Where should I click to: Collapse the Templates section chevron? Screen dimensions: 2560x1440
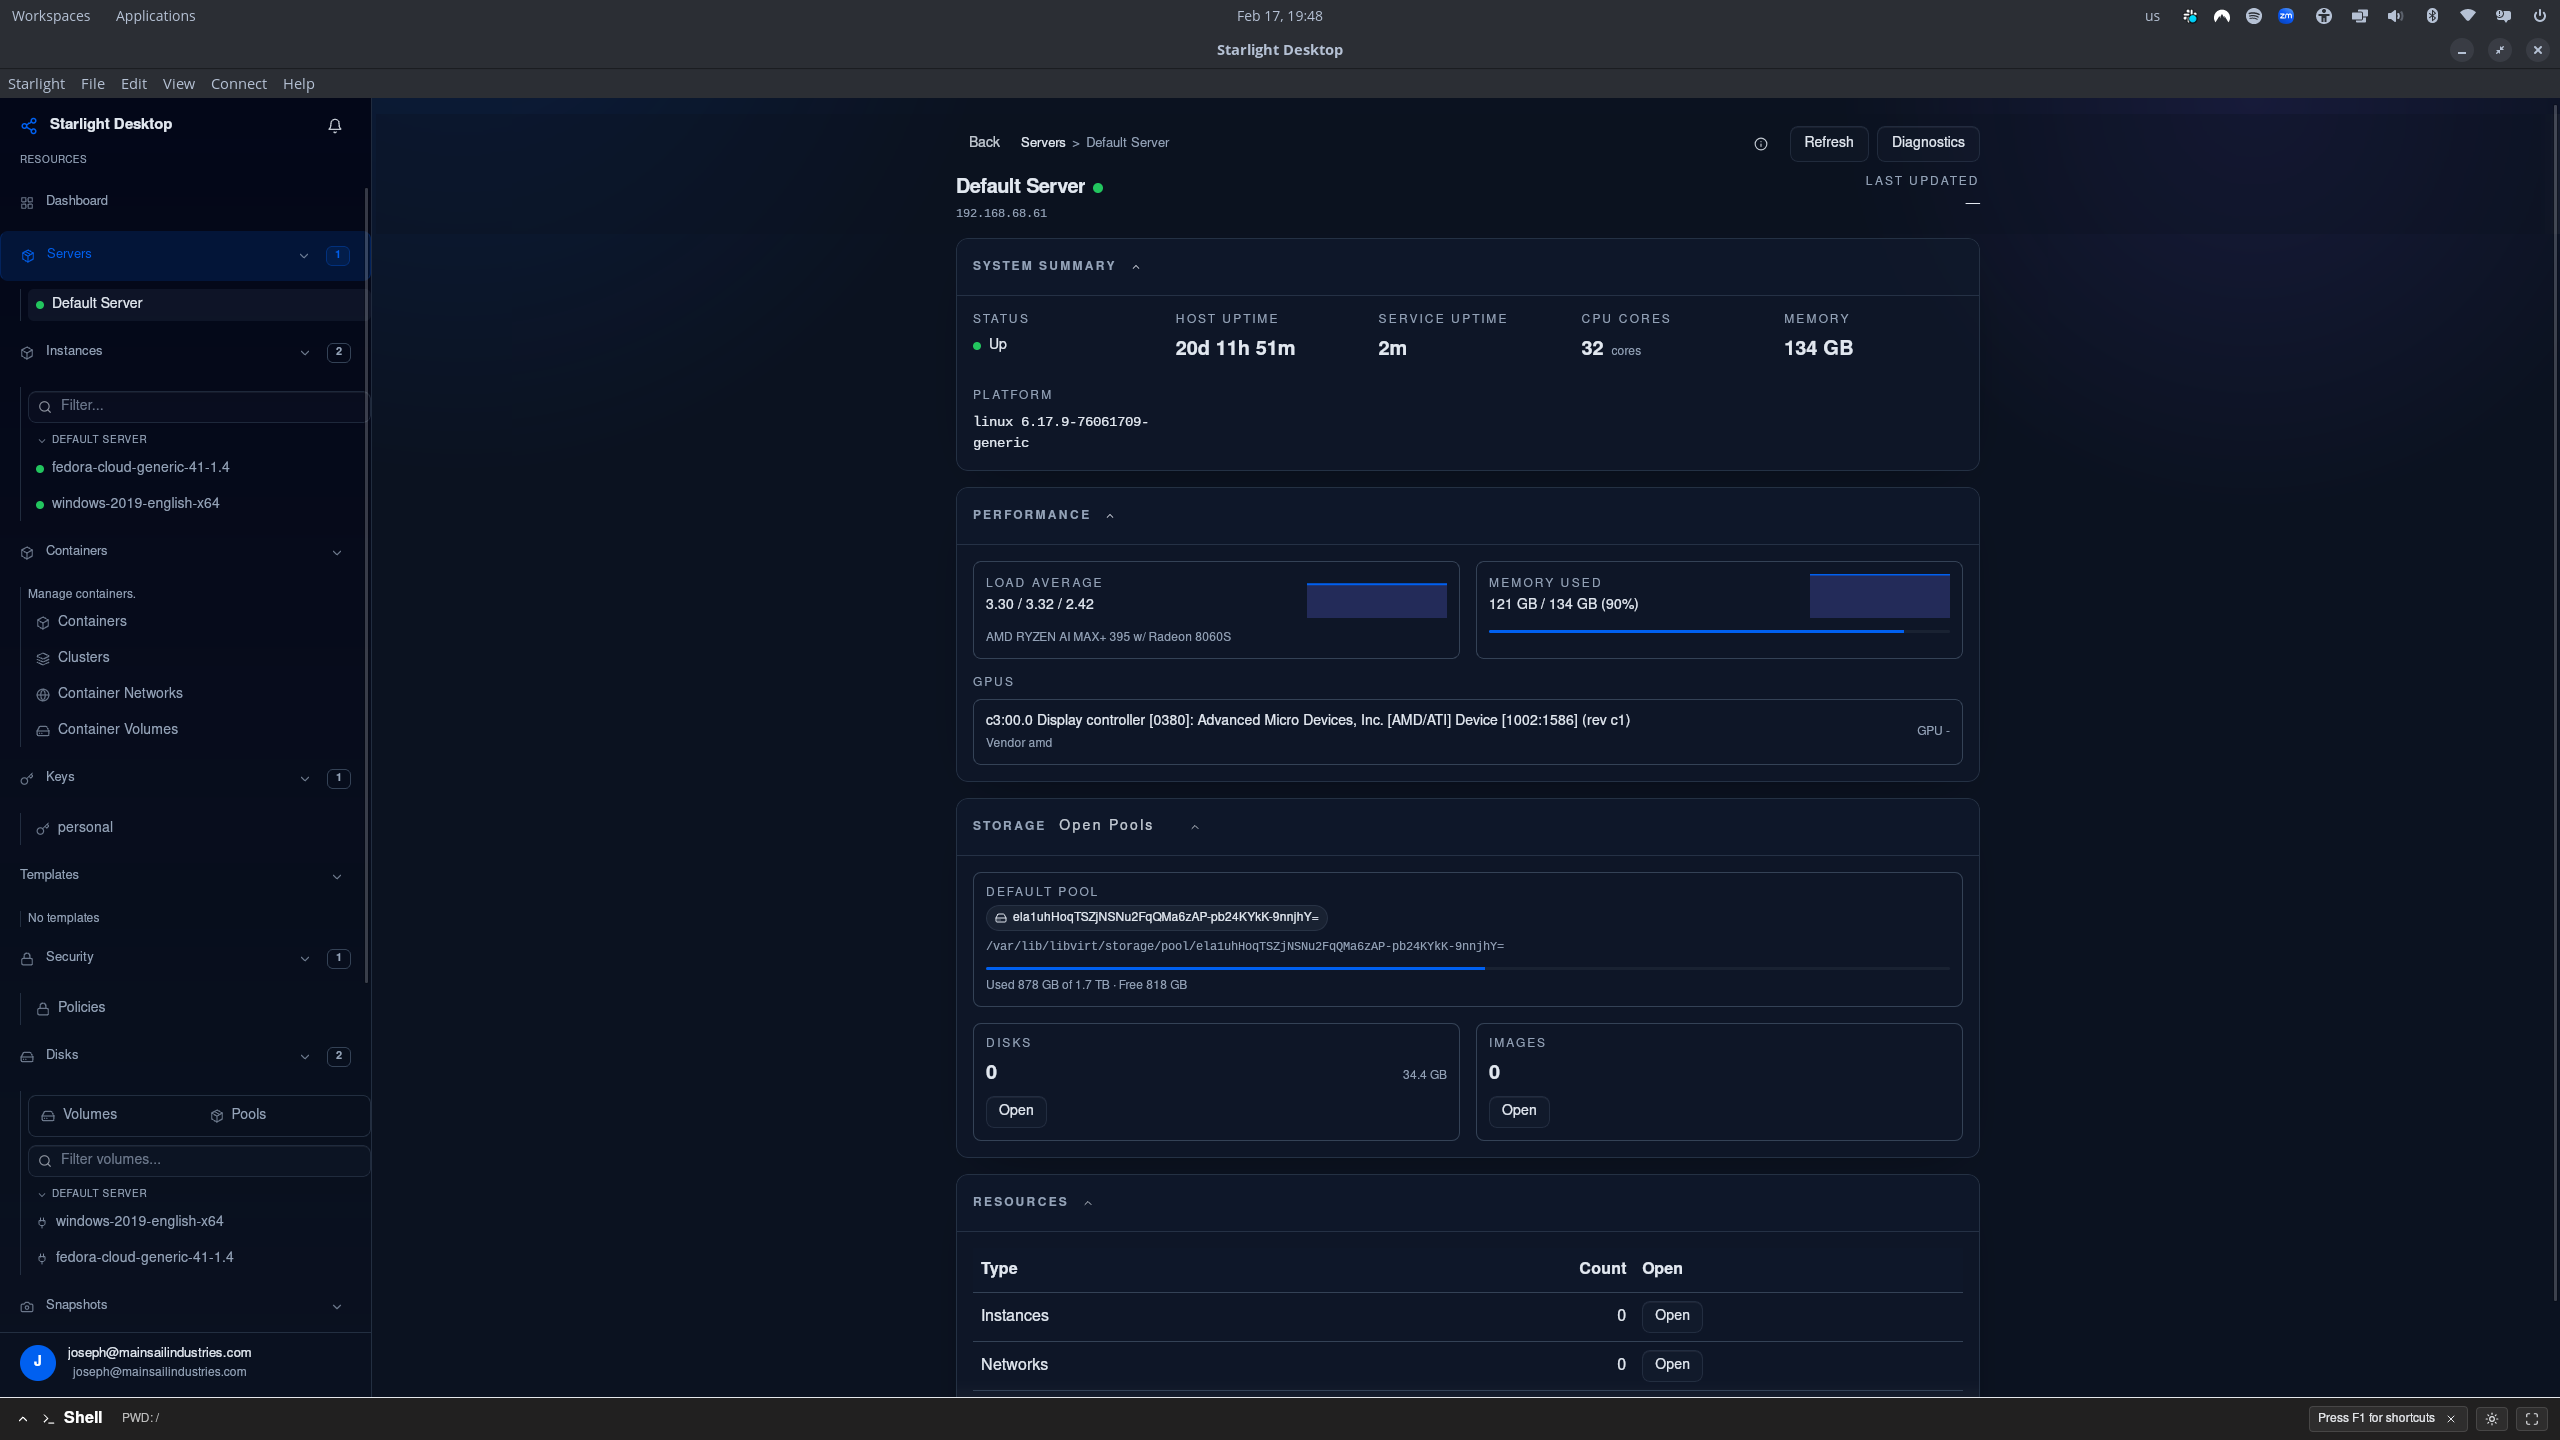click(x=337, y=877)
